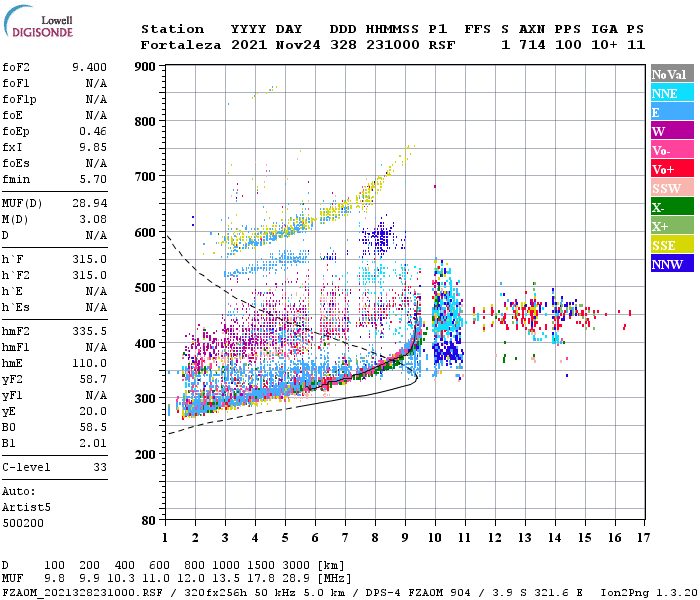This screenshot has height=600, width=700.
Task: Click the year 2021 in header
Action: pyautogui.click(x=249, y=45)
